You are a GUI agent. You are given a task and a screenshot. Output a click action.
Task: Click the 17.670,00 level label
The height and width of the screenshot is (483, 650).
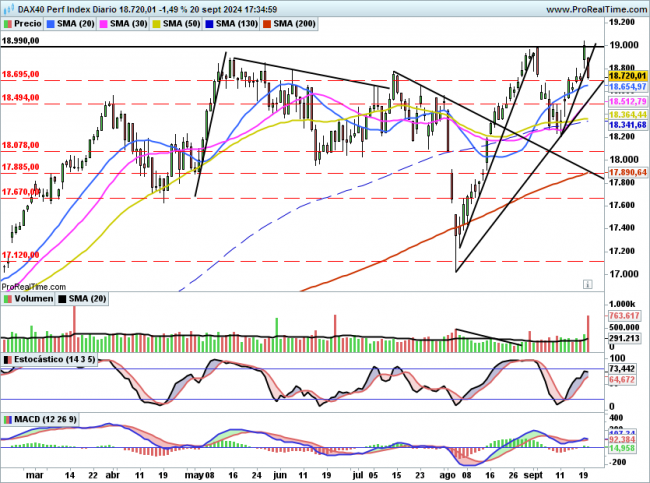coord(20,192)
